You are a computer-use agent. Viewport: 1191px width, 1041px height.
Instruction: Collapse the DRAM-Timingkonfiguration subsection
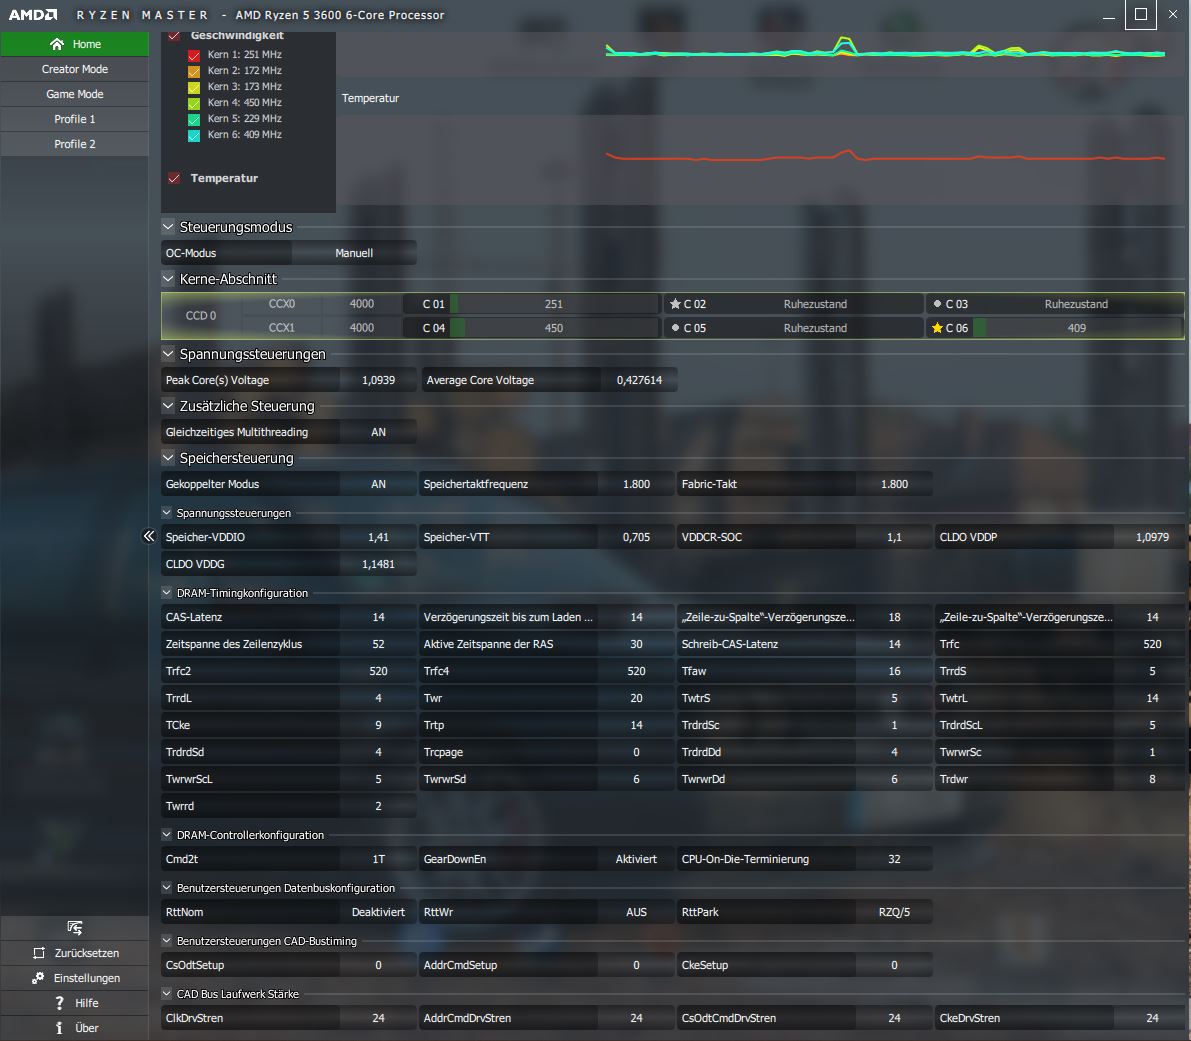pos(166,592)
